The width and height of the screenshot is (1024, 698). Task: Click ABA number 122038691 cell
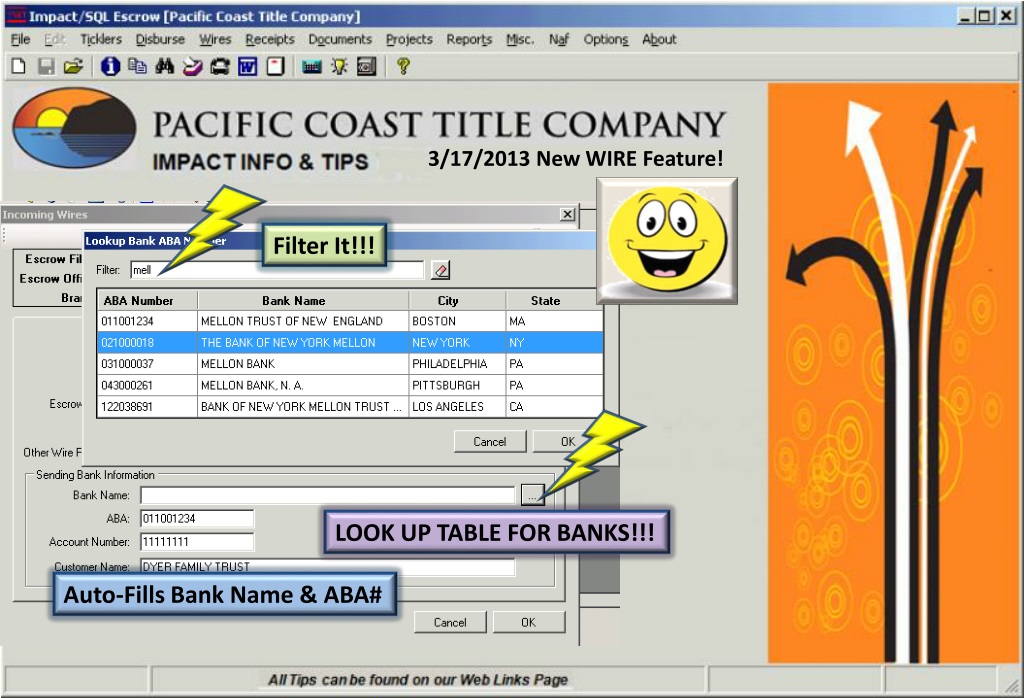pyautogui.click(x=148, y=406)
